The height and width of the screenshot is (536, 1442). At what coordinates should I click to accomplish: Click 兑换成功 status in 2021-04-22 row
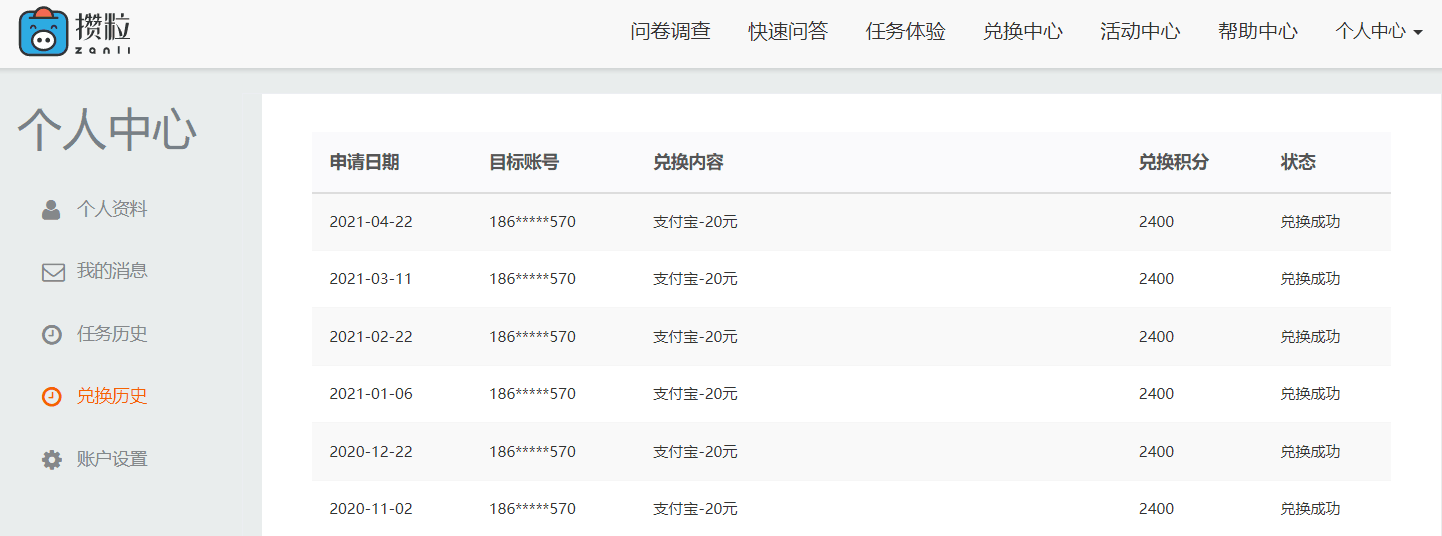pyautogui.click(x=1310, y=222)
